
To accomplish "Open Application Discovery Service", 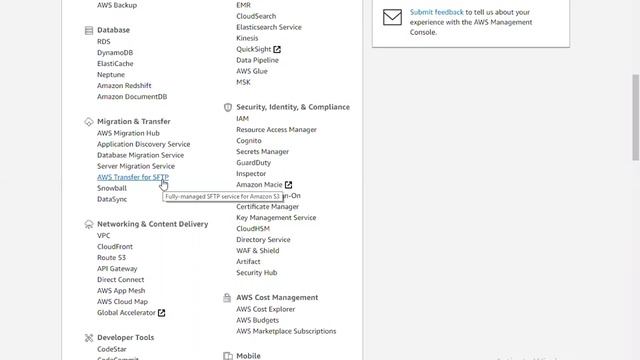I will tap(144, 144).
